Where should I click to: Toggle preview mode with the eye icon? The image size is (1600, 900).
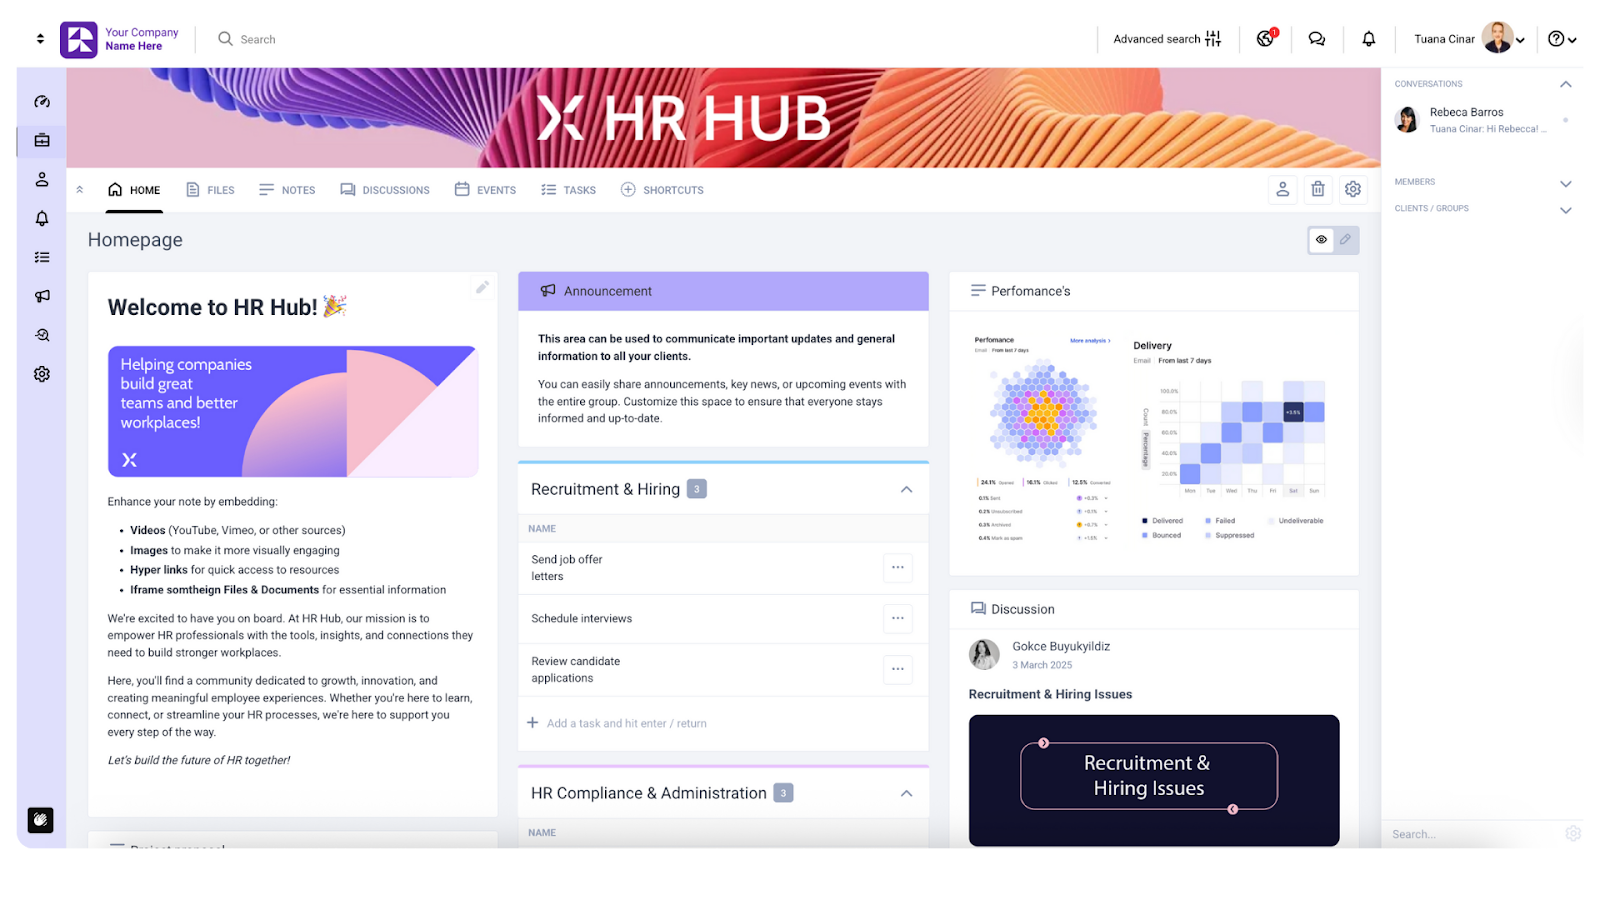click(x=1320, y=240)
